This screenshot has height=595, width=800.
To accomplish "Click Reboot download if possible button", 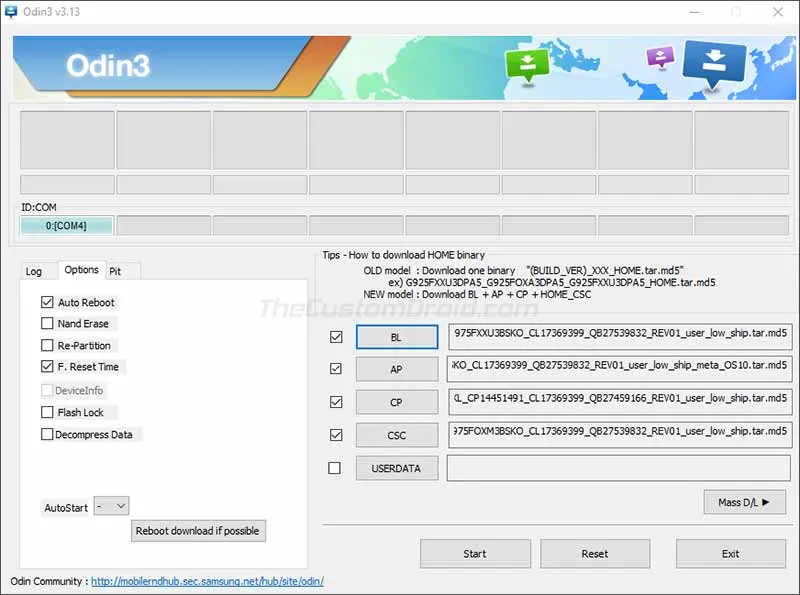I will click(x=199, y=530).
